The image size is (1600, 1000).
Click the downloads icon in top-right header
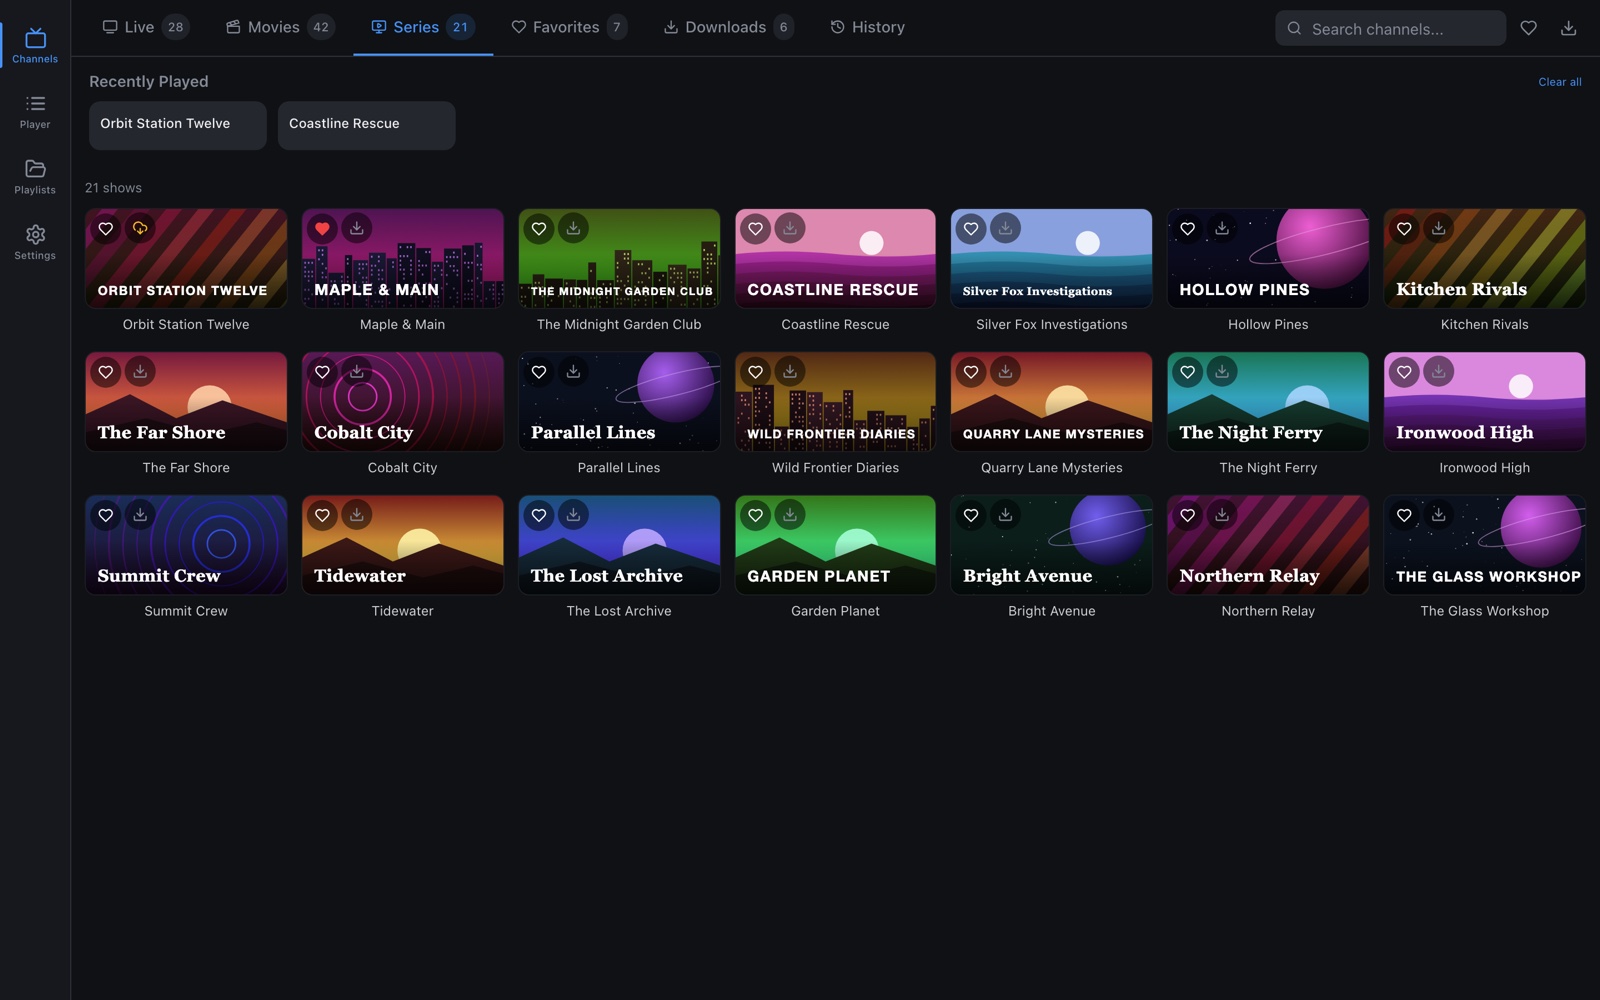[1568, 28]
